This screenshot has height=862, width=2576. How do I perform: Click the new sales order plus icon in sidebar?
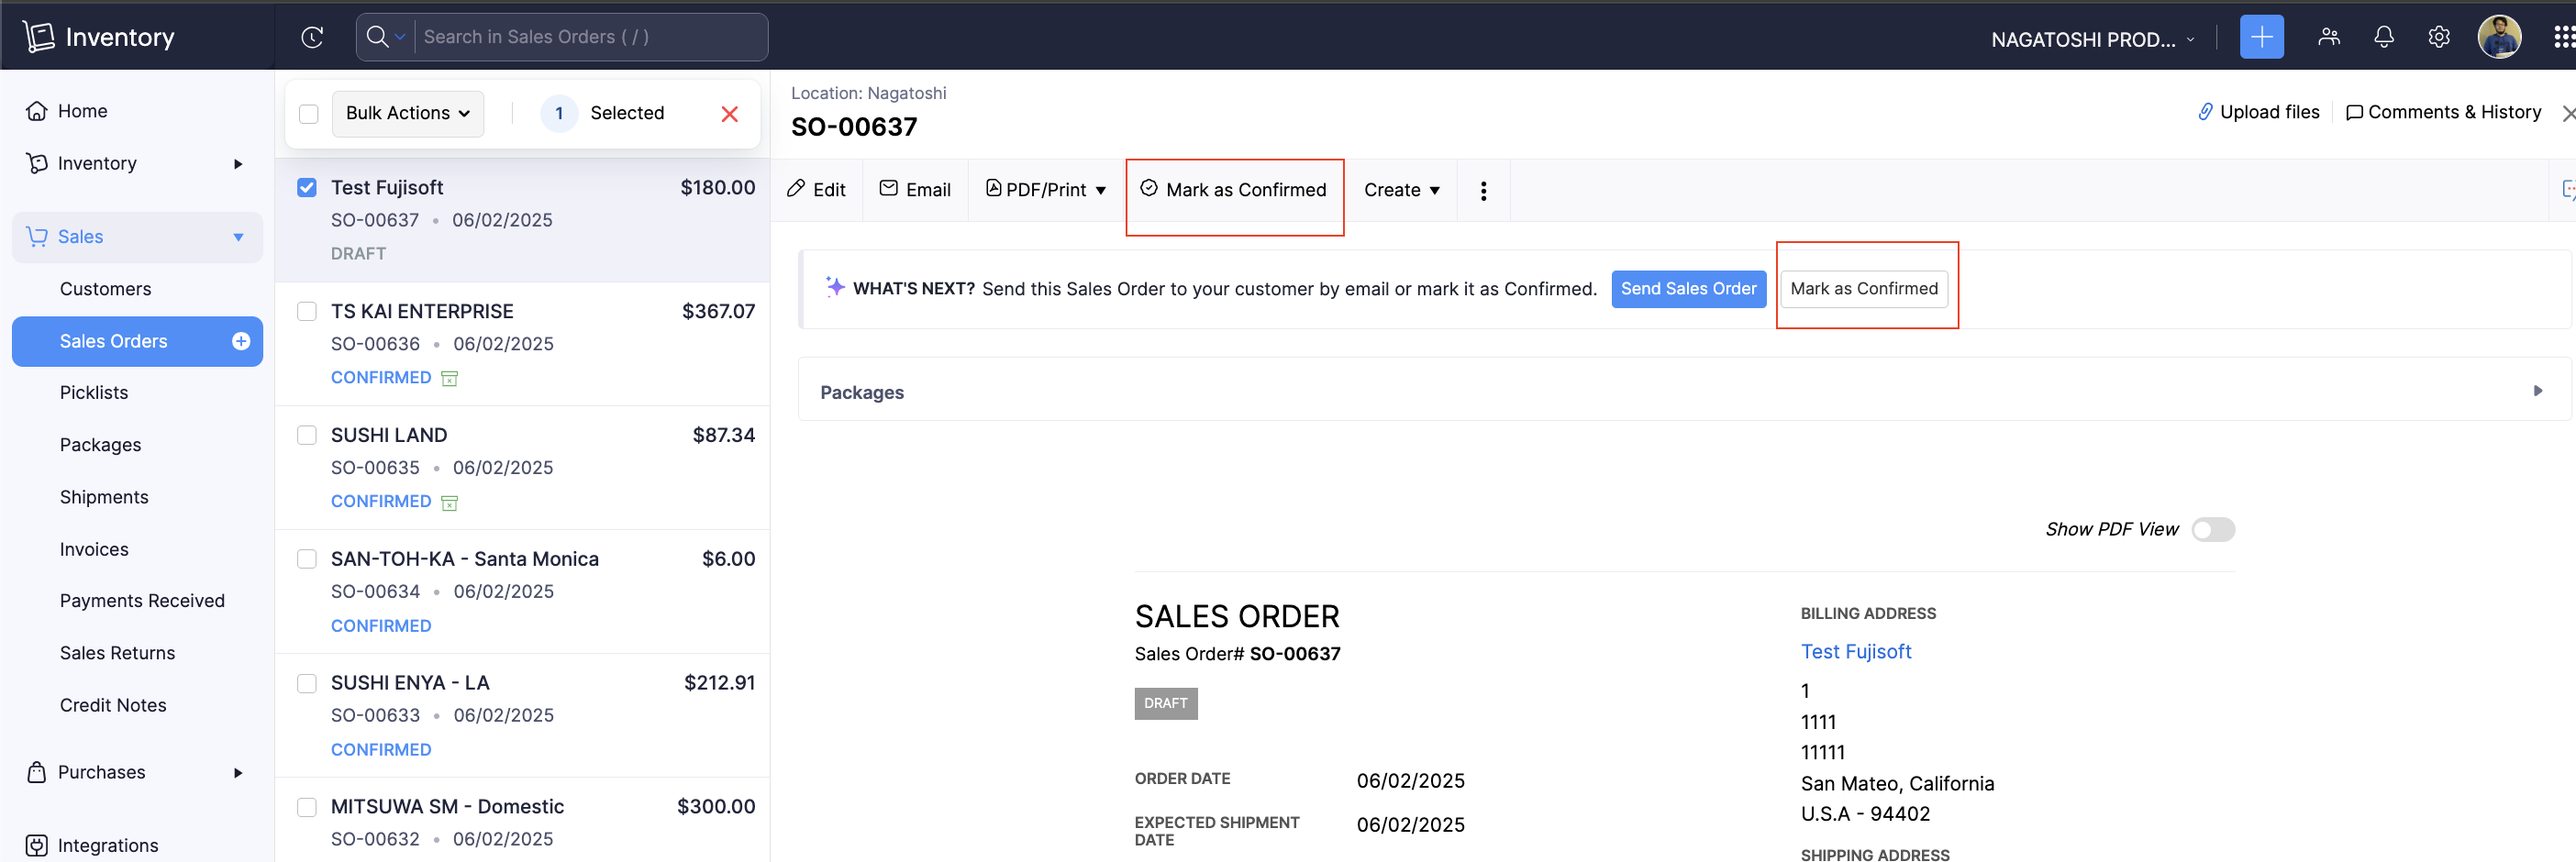pos(241,341)
